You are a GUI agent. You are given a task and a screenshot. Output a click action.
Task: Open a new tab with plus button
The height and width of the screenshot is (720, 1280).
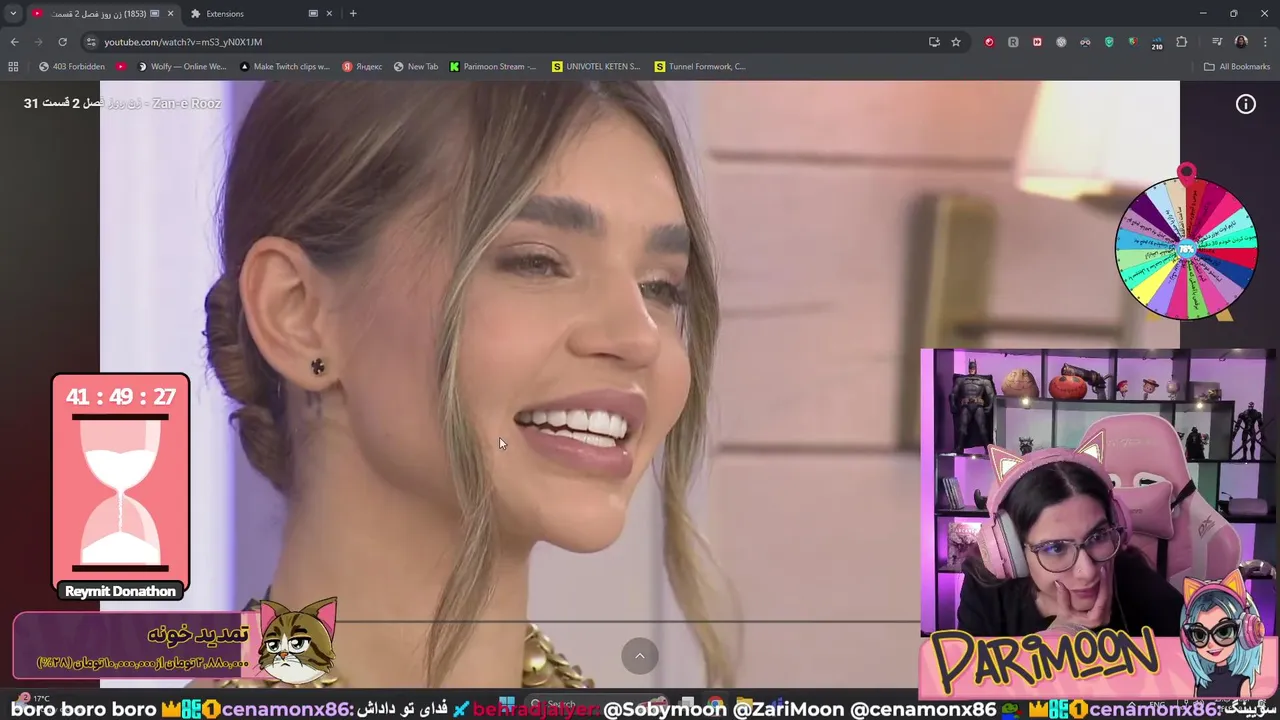[353, 13]
